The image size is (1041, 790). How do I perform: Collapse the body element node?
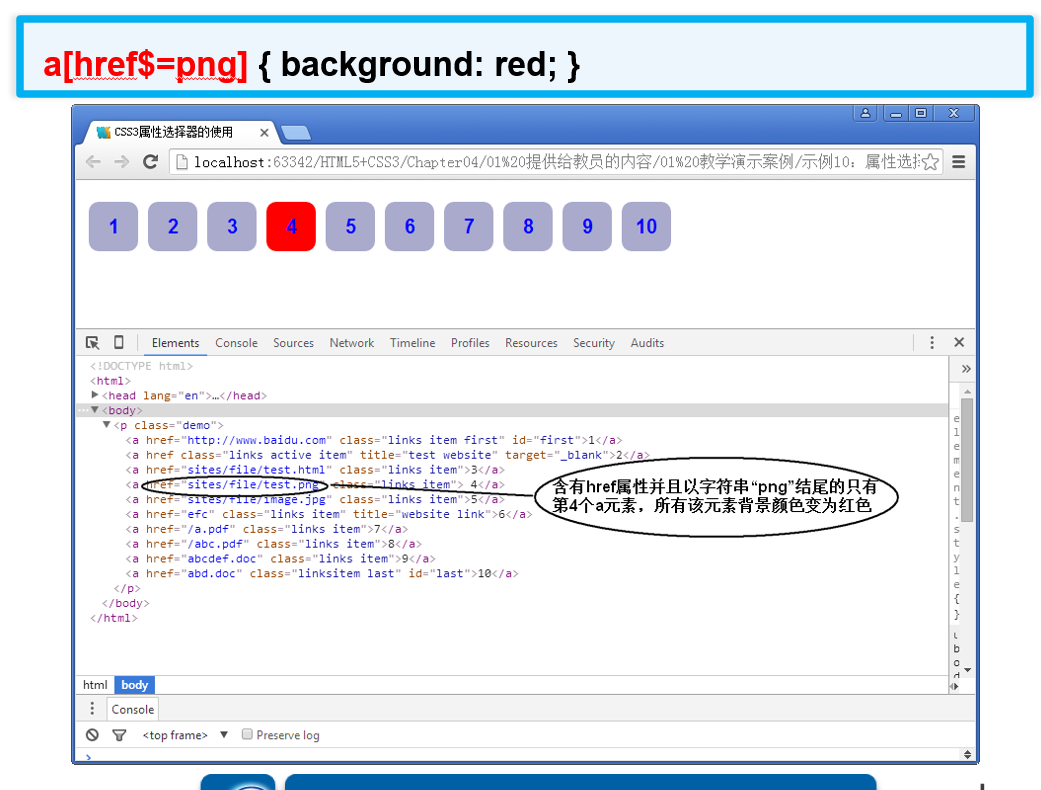pos(95,410)
